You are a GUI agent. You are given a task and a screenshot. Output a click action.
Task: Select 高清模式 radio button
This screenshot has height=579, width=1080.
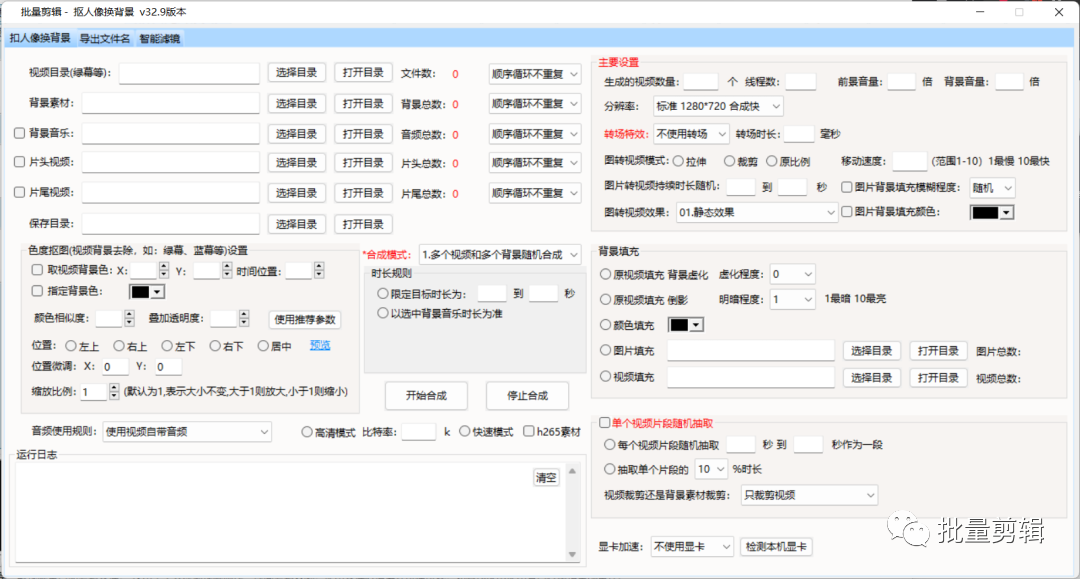307,432
